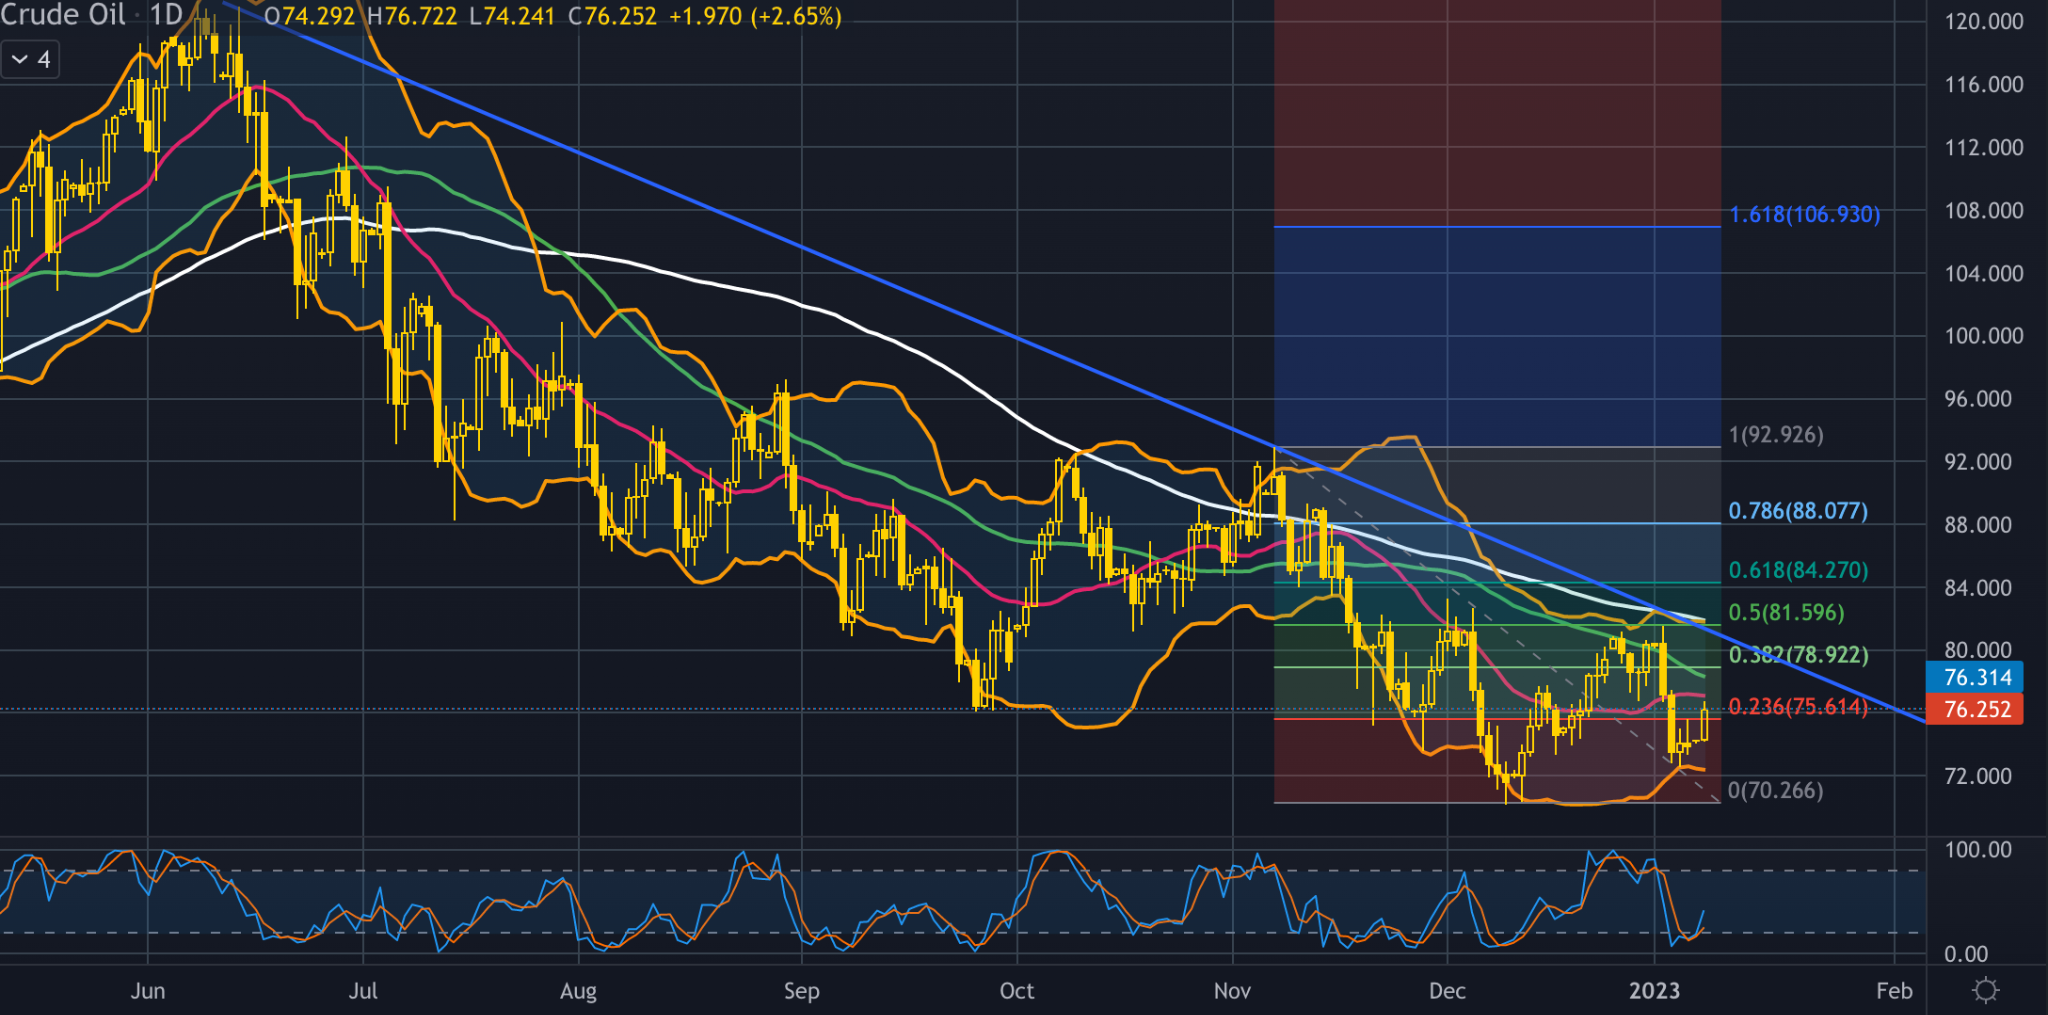Image resolution: width=2048 pixels, height=1015 pixels.
Task: Select the 0.618(84.270) Fibonacci level label
Action: coord(1798,570)
